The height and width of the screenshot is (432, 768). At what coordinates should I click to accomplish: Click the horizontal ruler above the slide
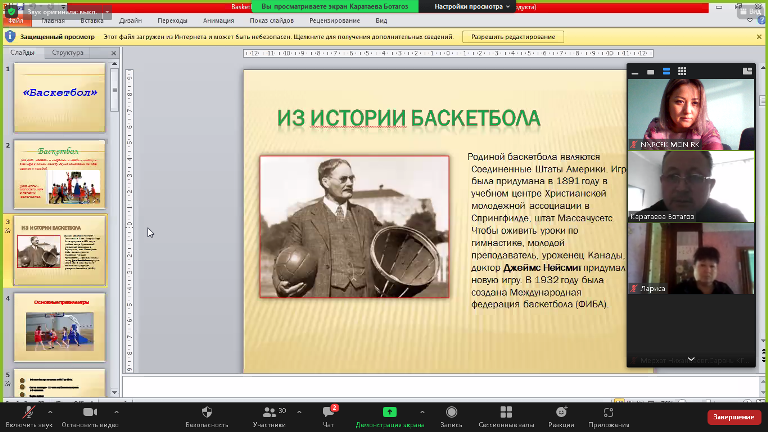pos(448,53)
